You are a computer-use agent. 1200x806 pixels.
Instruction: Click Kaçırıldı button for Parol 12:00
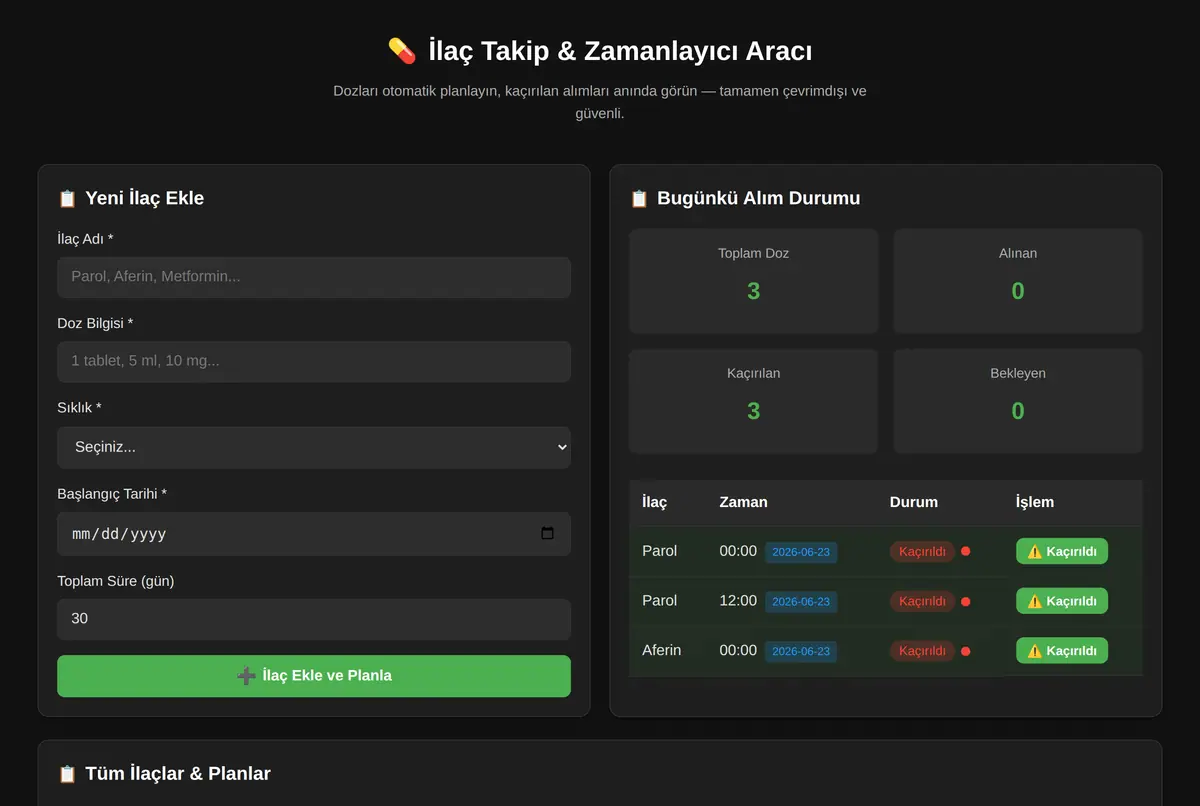coord(1062,601)
